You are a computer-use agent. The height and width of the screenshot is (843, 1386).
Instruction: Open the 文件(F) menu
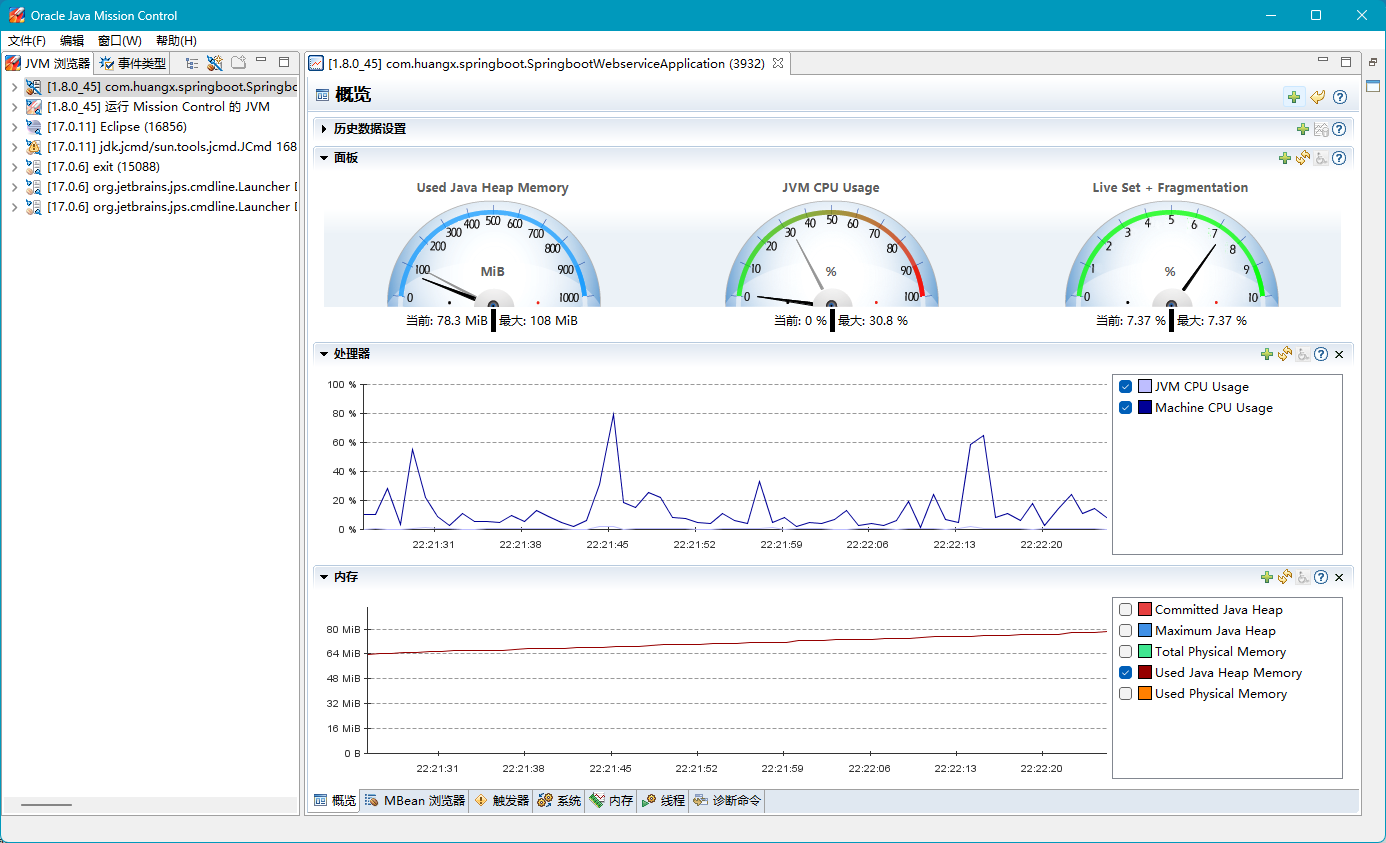tap(27, 41)
